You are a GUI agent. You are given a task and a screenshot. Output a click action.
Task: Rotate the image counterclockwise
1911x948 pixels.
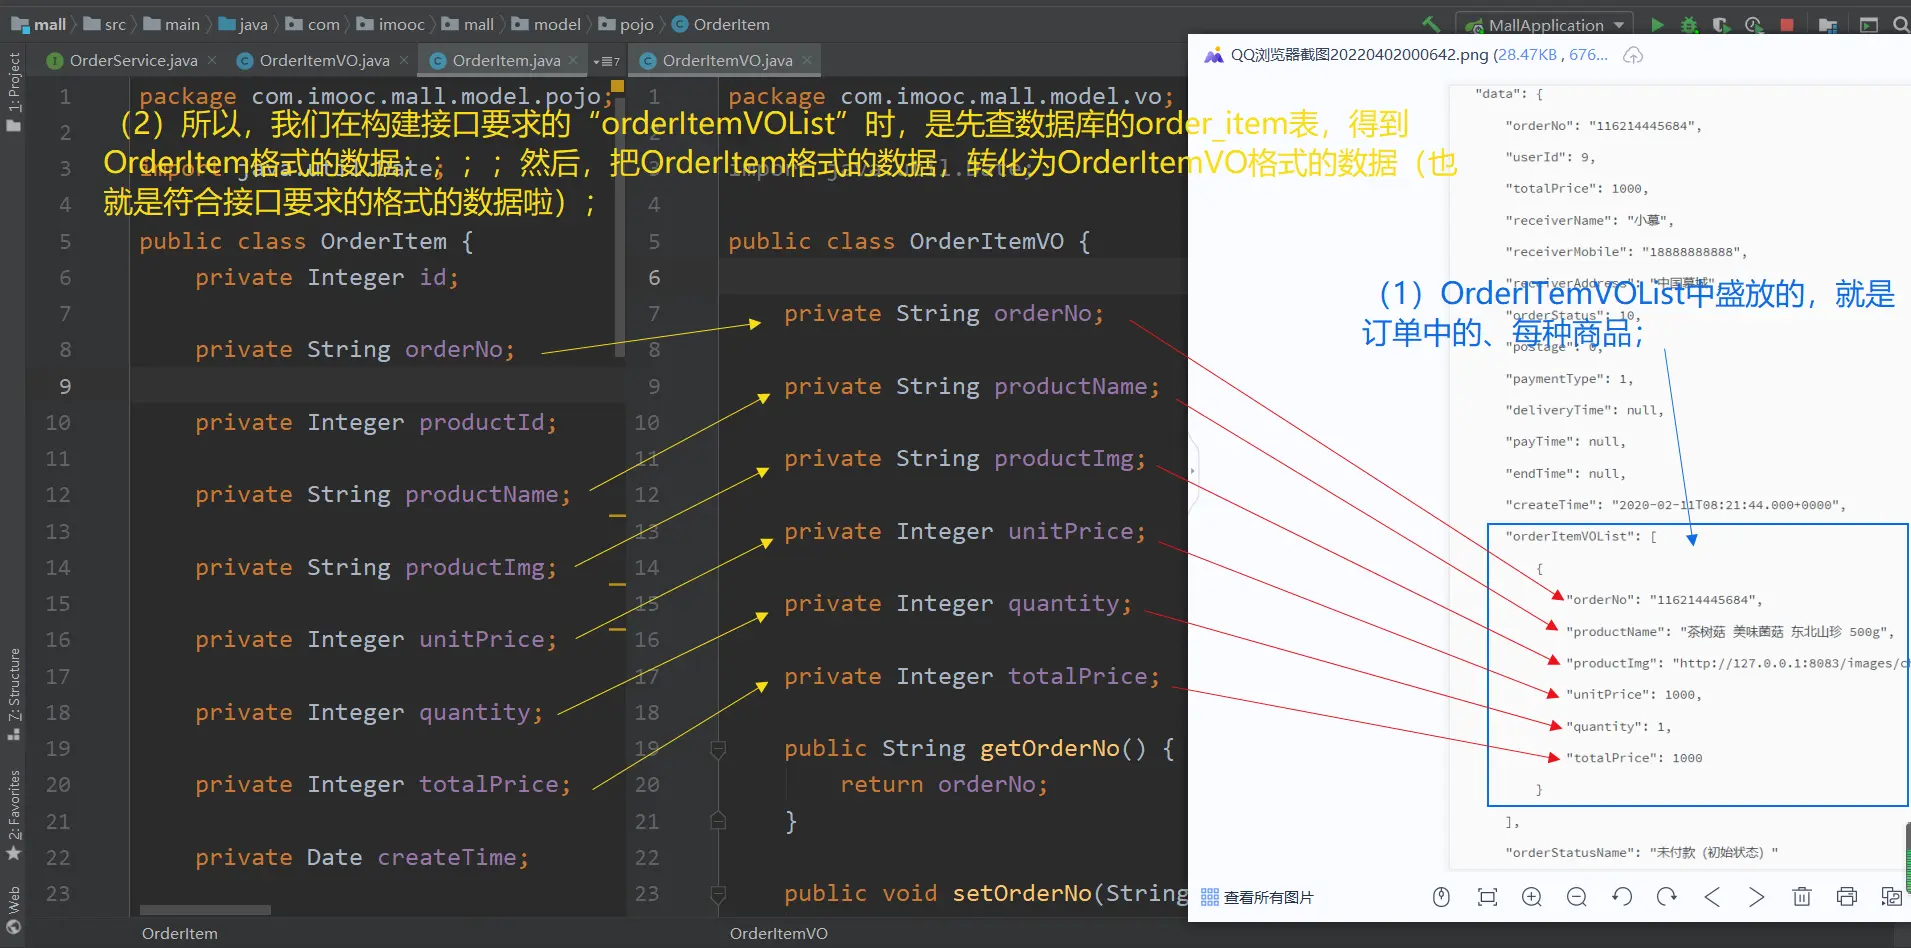(x=1622, y=897)
